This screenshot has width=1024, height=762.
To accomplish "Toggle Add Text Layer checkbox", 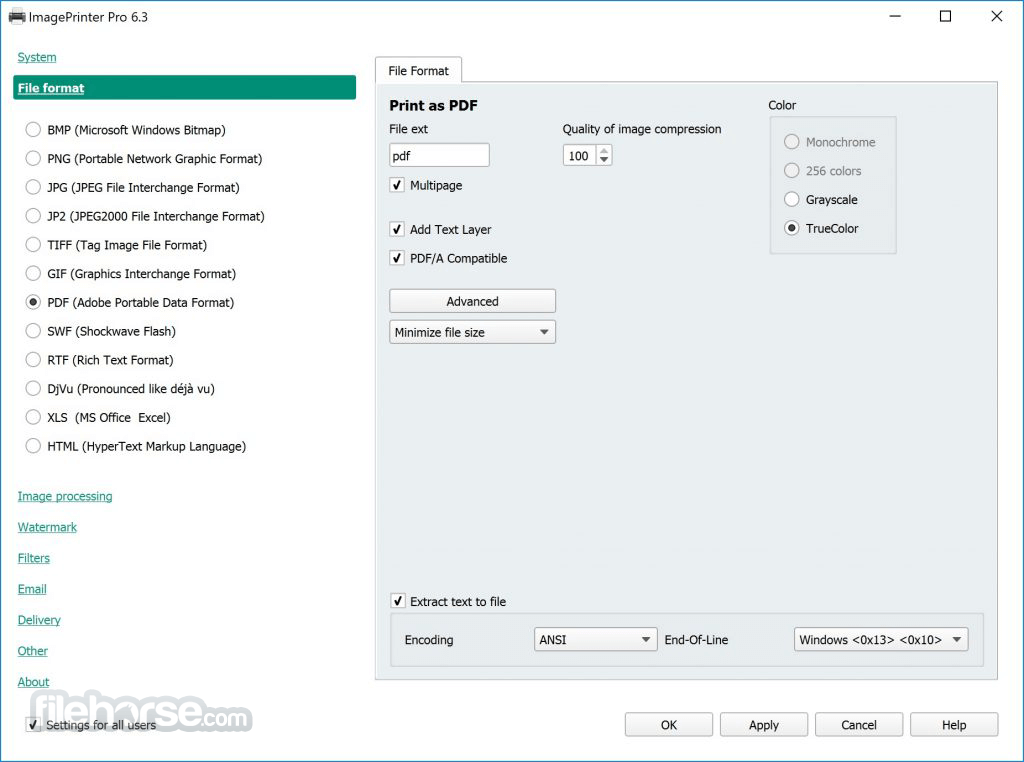I will [x=396, y=229].
